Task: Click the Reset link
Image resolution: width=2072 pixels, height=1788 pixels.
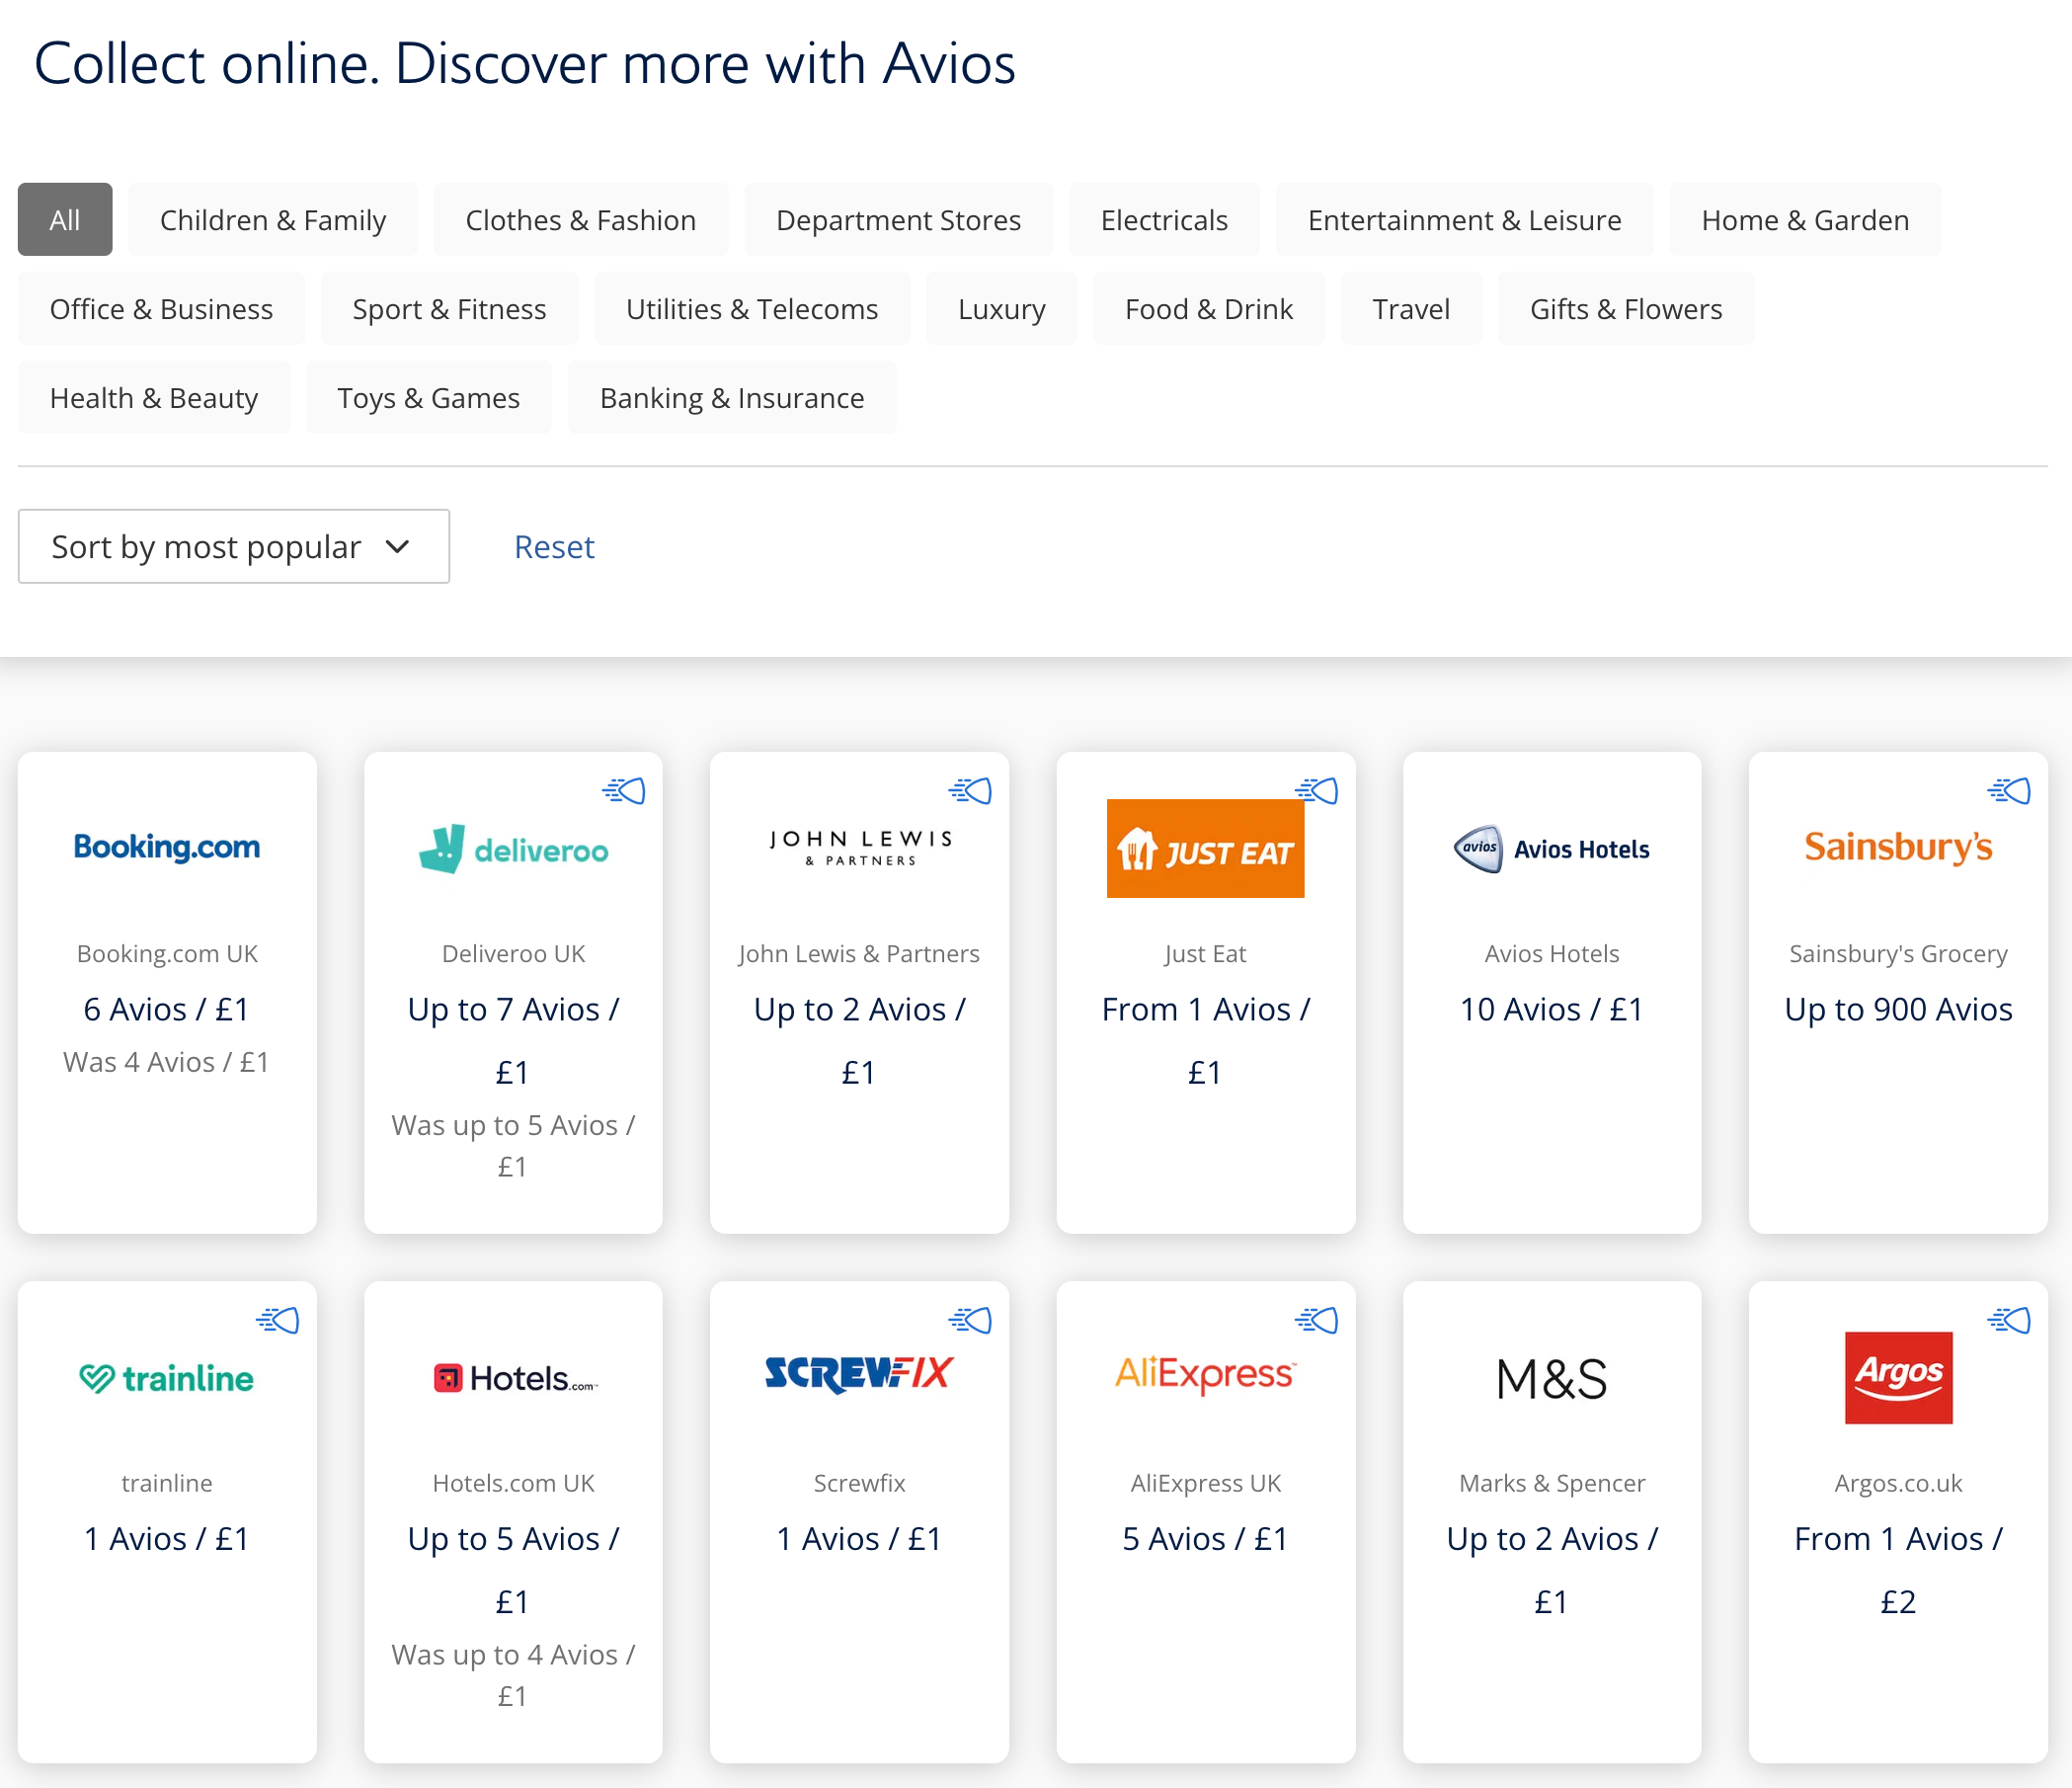Action: pos(553,546)
